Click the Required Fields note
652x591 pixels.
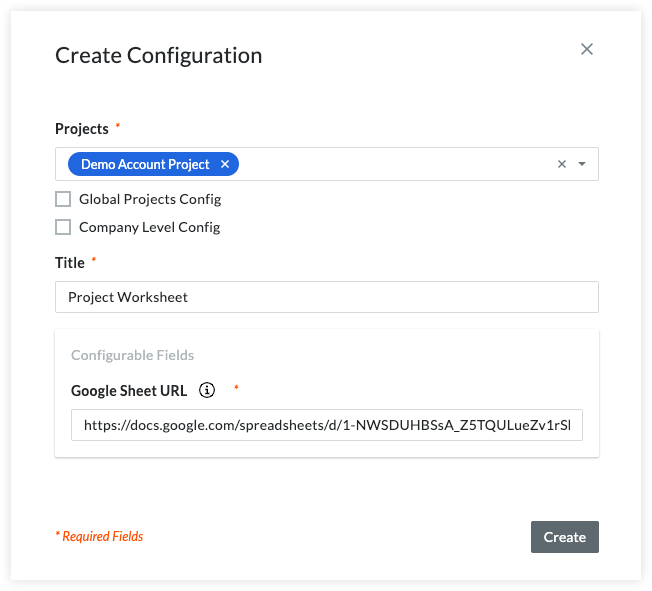(x=99, y=537)
